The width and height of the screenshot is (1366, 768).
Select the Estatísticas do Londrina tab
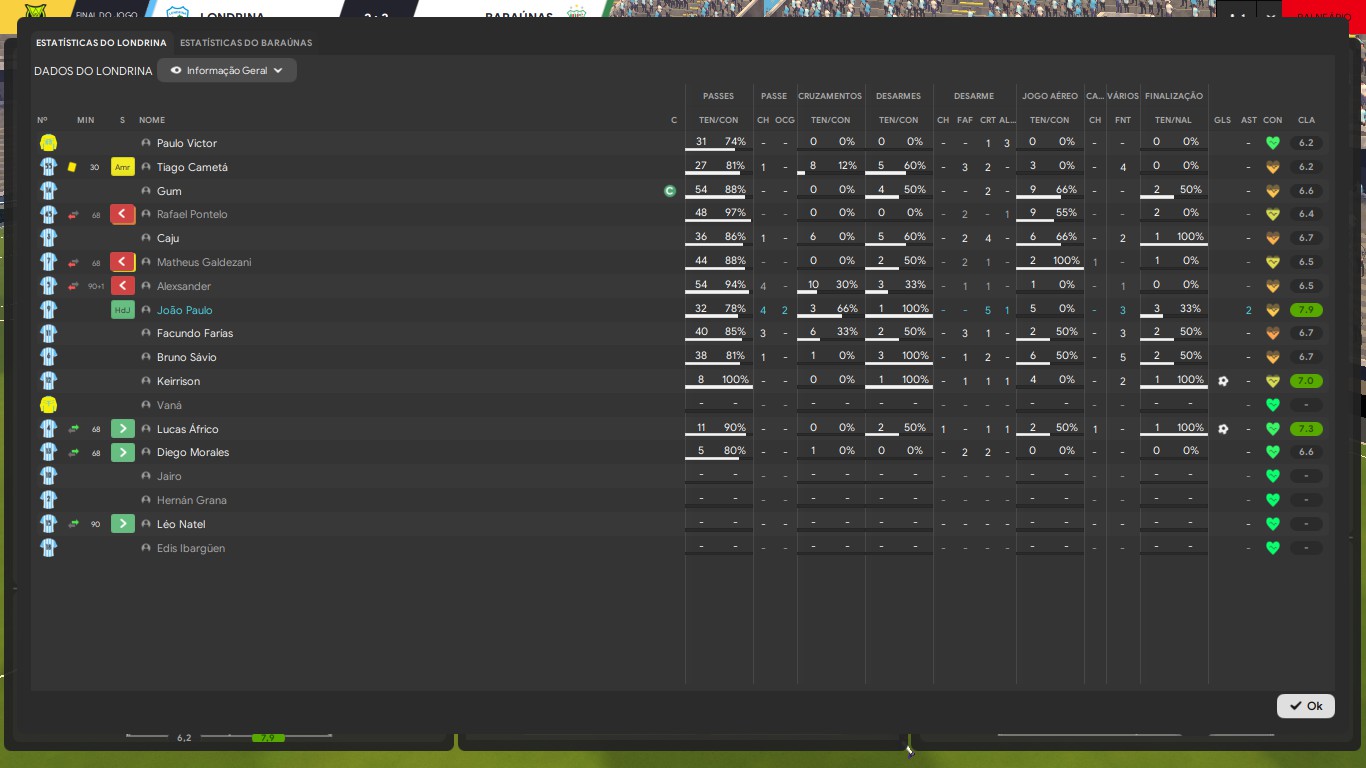[101, 43]
